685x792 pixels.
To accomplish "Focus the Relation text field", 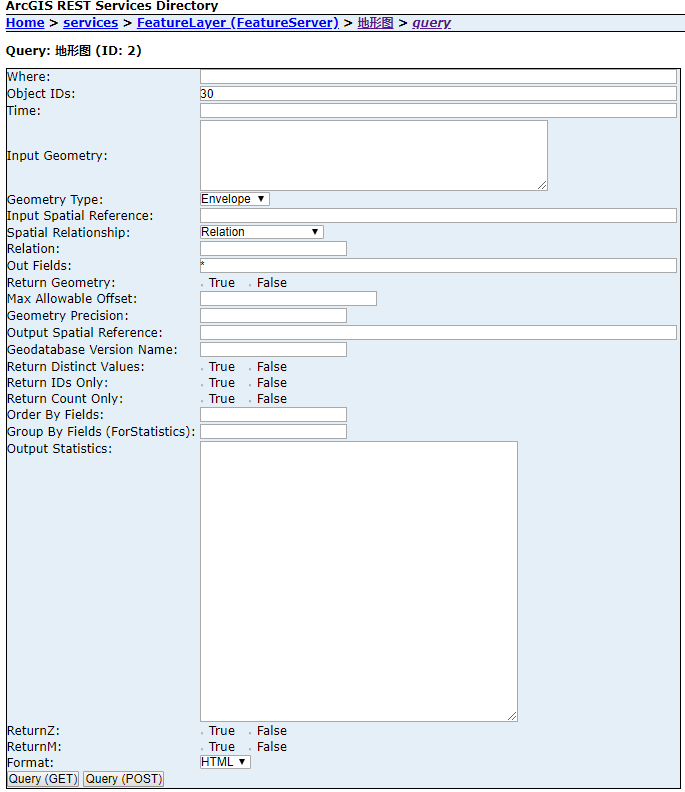I will [273, 249].
